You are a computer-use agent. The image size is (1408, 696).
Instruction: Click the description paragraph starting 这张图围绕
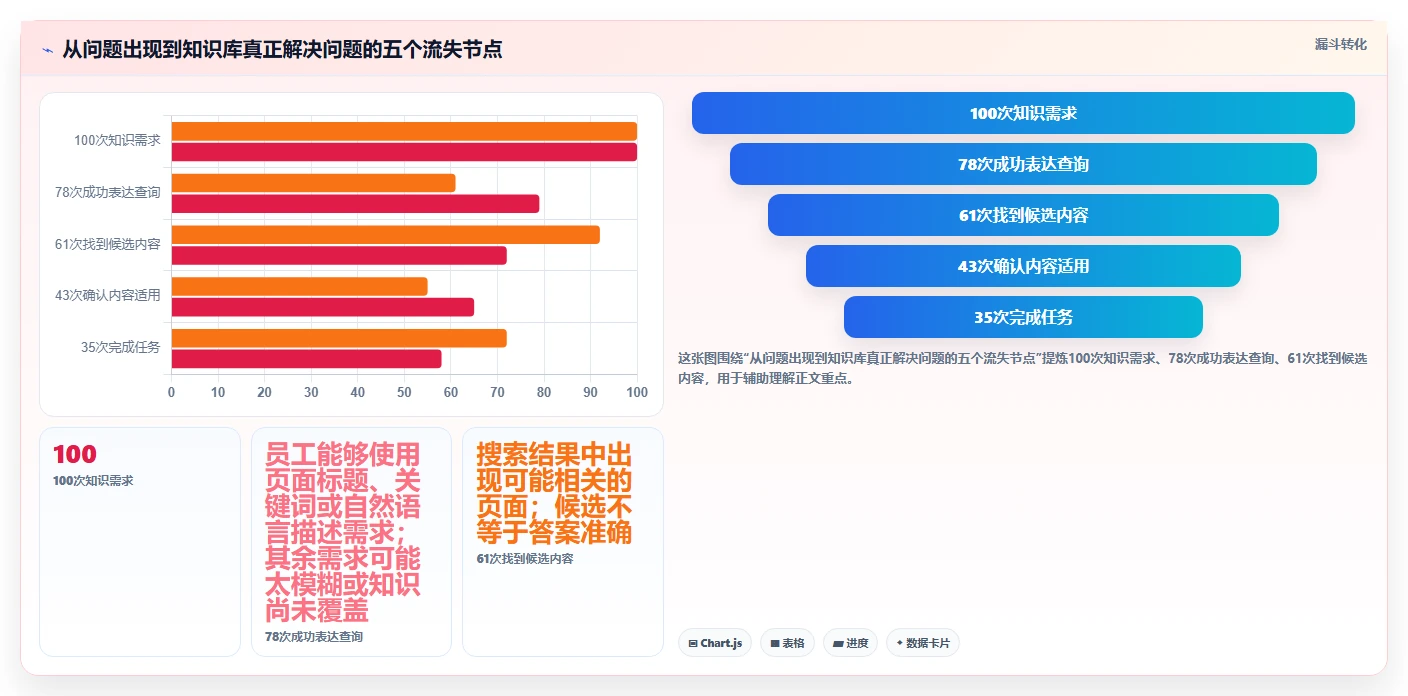[1023, 368]
